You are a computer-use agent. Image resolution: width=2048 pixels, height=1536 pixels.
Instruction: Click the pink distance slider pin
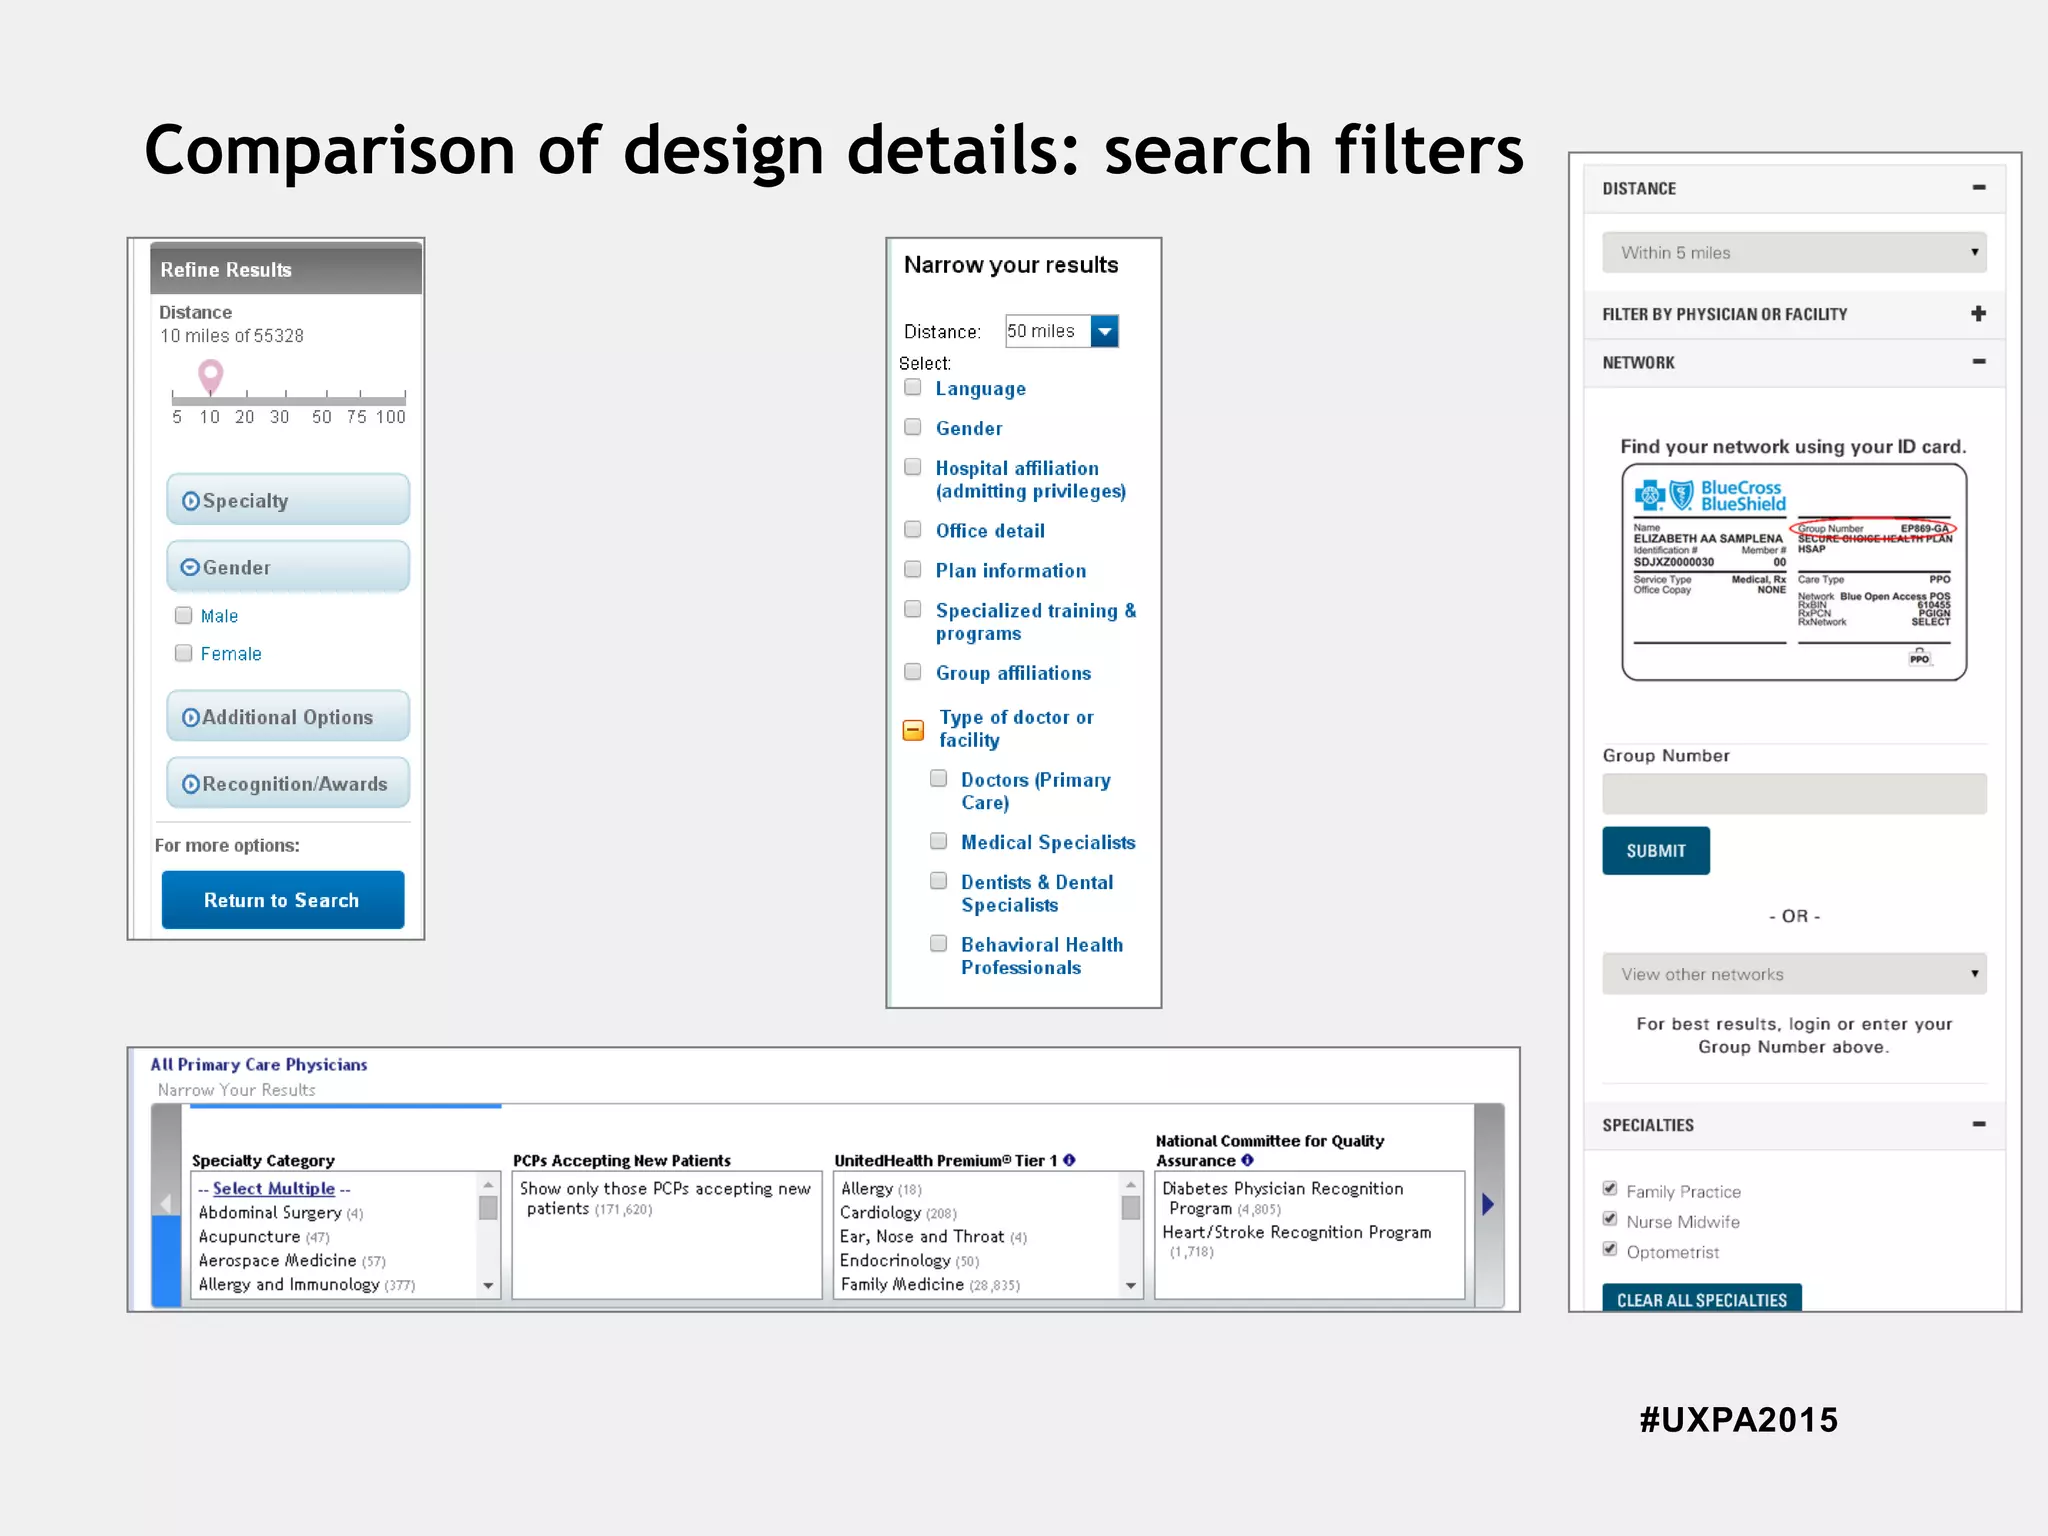coord(210,376)
